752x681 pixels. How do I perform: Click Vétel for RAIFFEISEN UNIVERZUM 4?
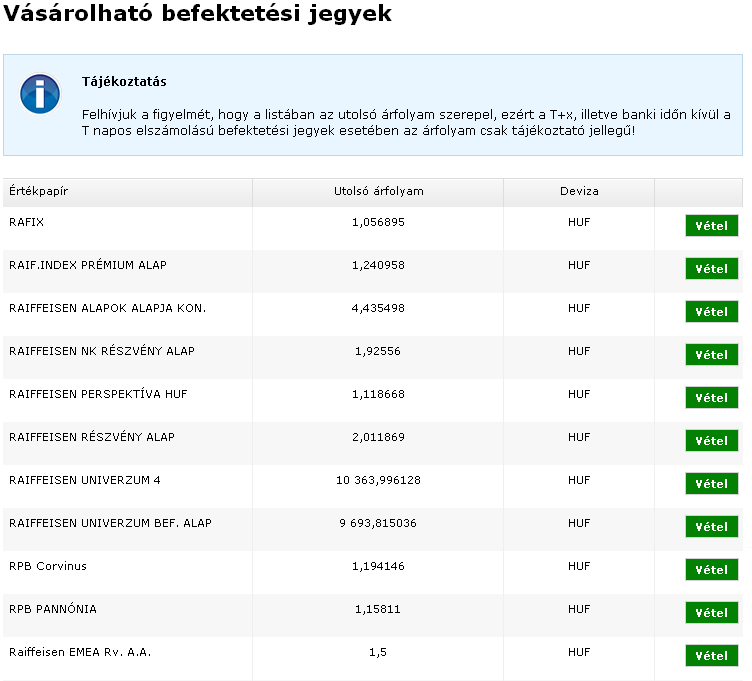(x=712, y=484)
